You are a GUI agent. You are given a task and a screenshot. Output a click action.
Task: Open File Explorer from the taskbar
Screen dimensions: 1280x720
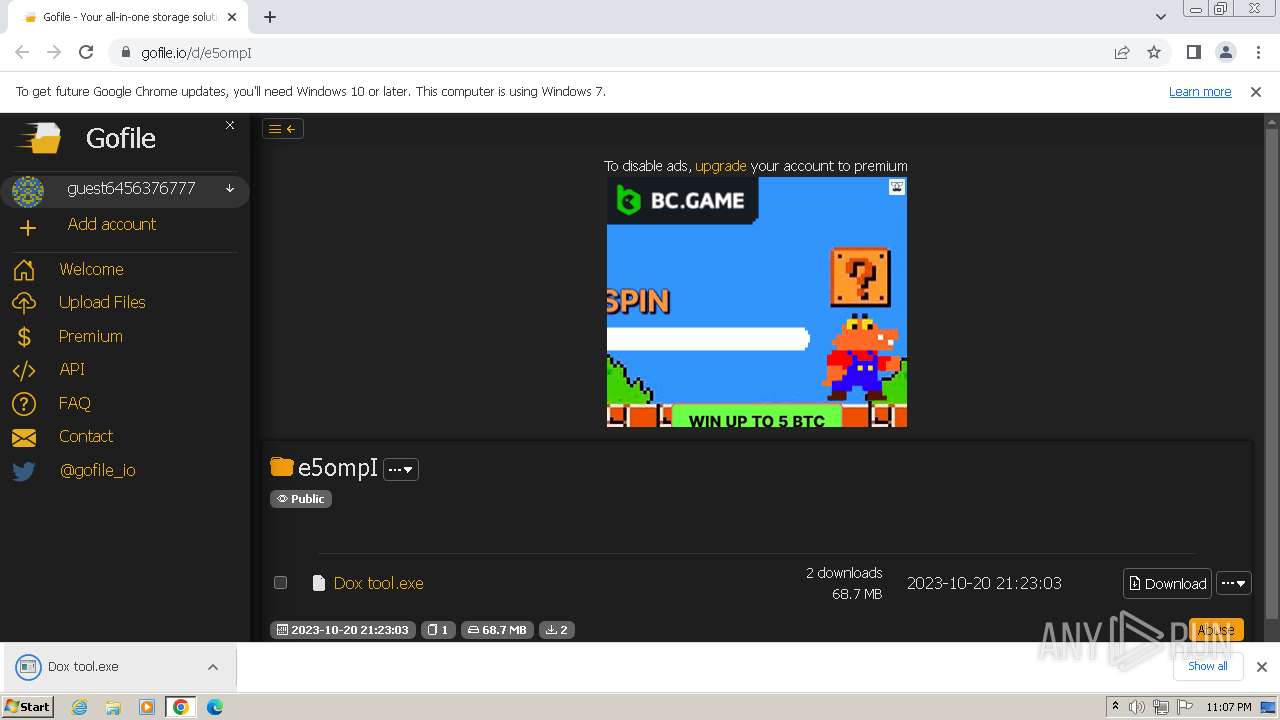[x=113, y=707]
